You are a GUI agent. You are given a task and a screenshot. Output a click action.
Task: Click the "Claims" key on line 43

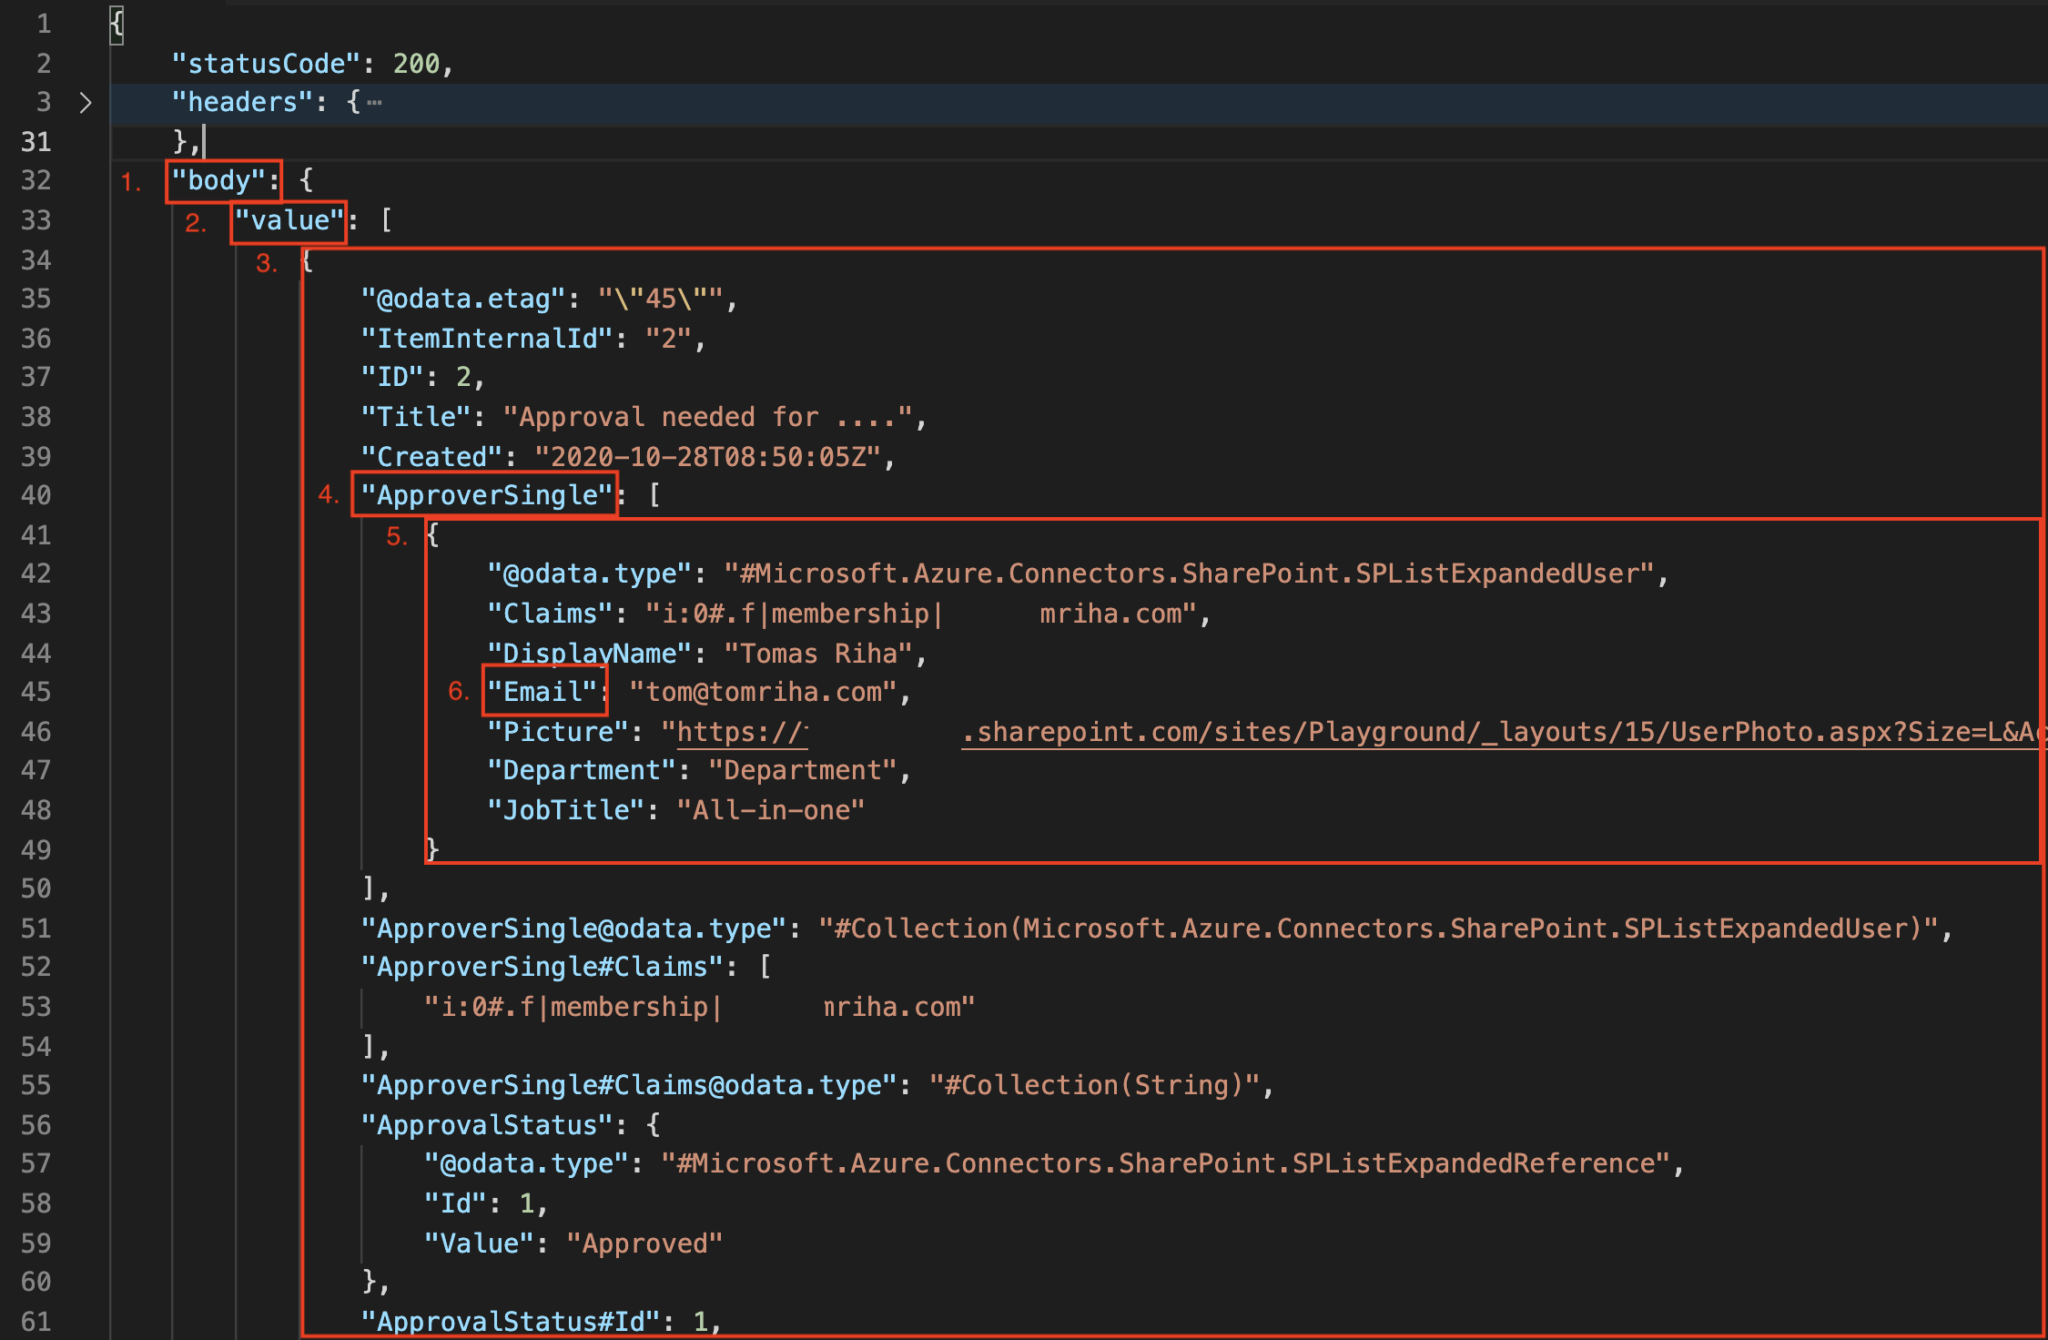[549, 614]
